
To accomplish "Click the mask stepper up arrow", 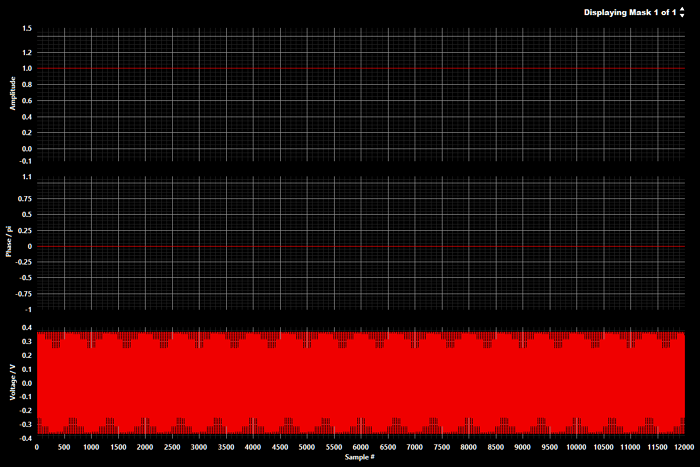I will (x=683, y=9).
